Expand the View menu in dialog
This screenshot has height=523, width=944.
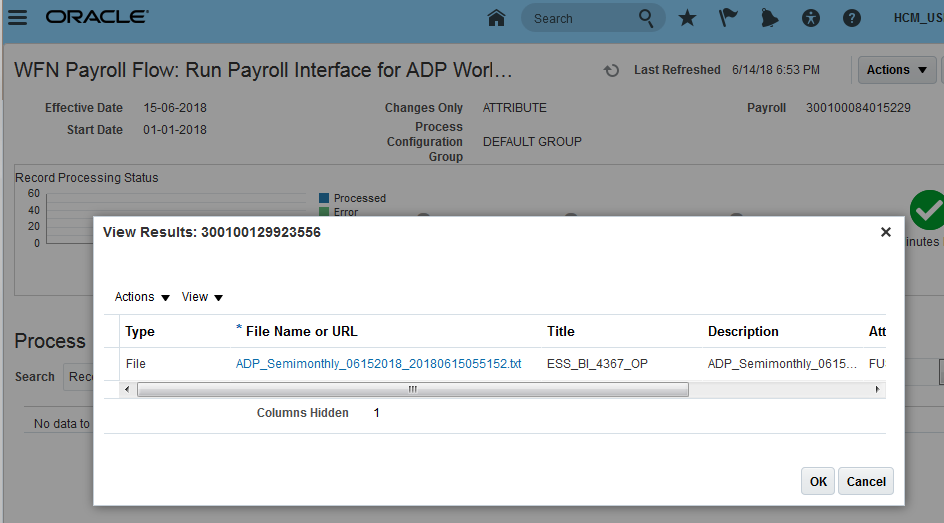(202, 297)
